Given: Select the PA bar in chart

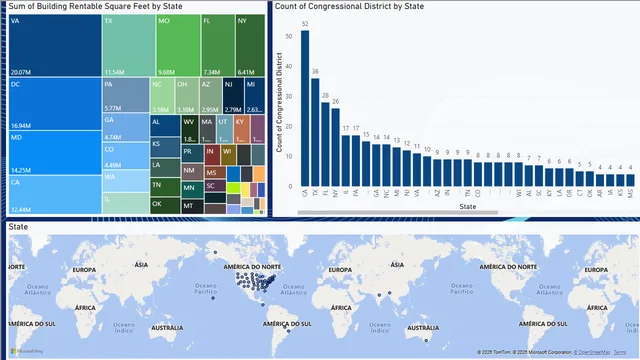Looking at the screenshot, I should [356, 161].
